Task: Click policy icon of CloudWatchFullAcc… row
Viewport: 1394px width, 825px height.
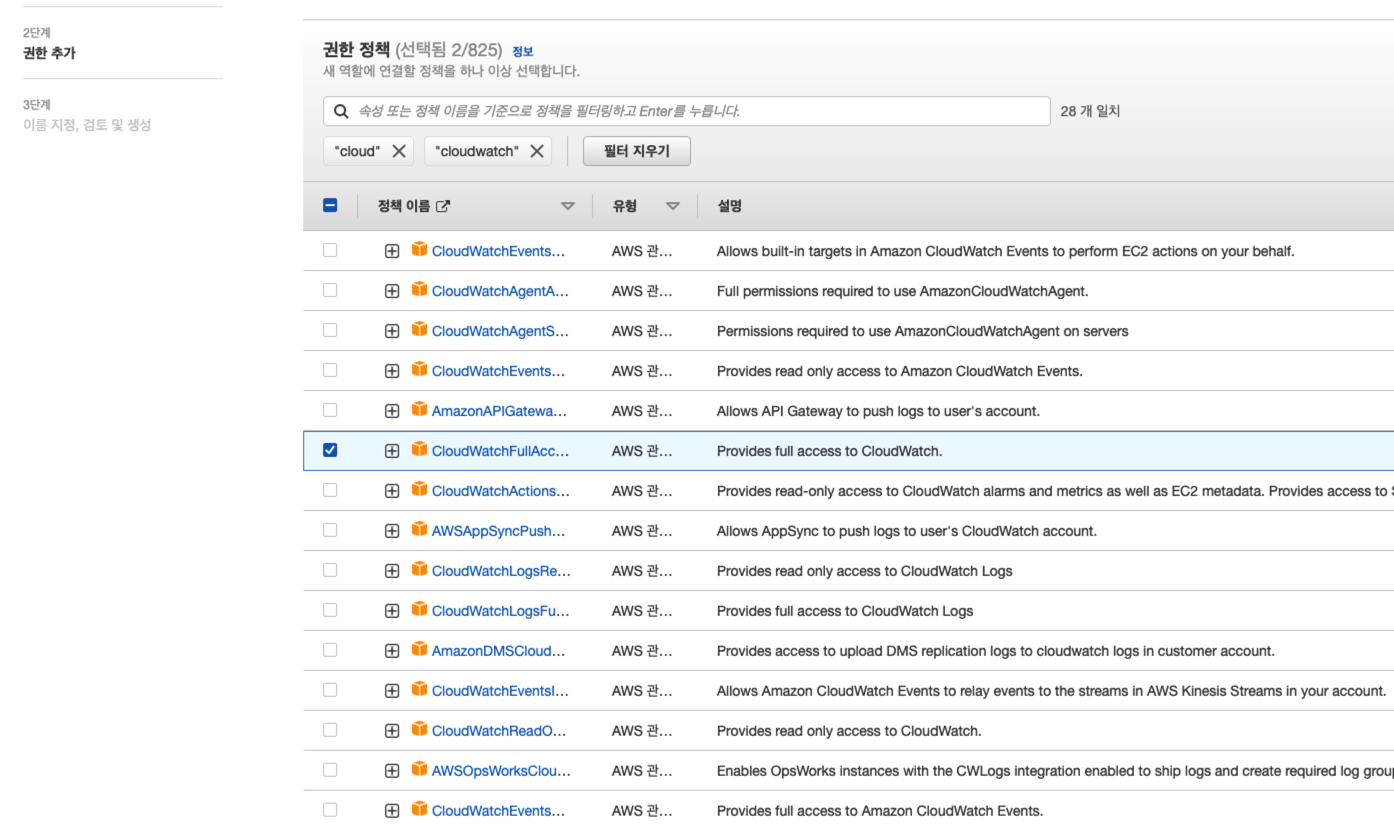Action: [420, 450]
